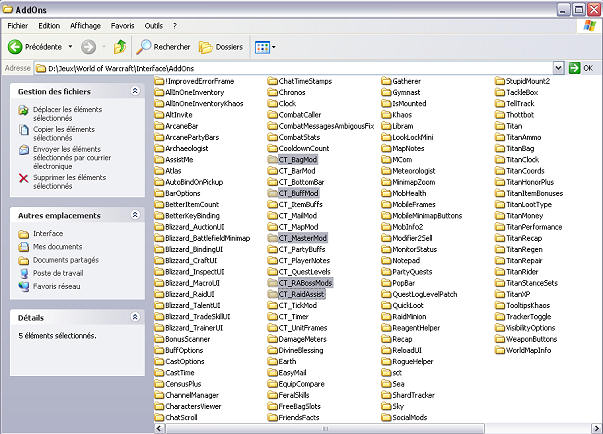Go up one folder level icon
The height and width of the screenshot is (434, 603).
coord(120,46)
